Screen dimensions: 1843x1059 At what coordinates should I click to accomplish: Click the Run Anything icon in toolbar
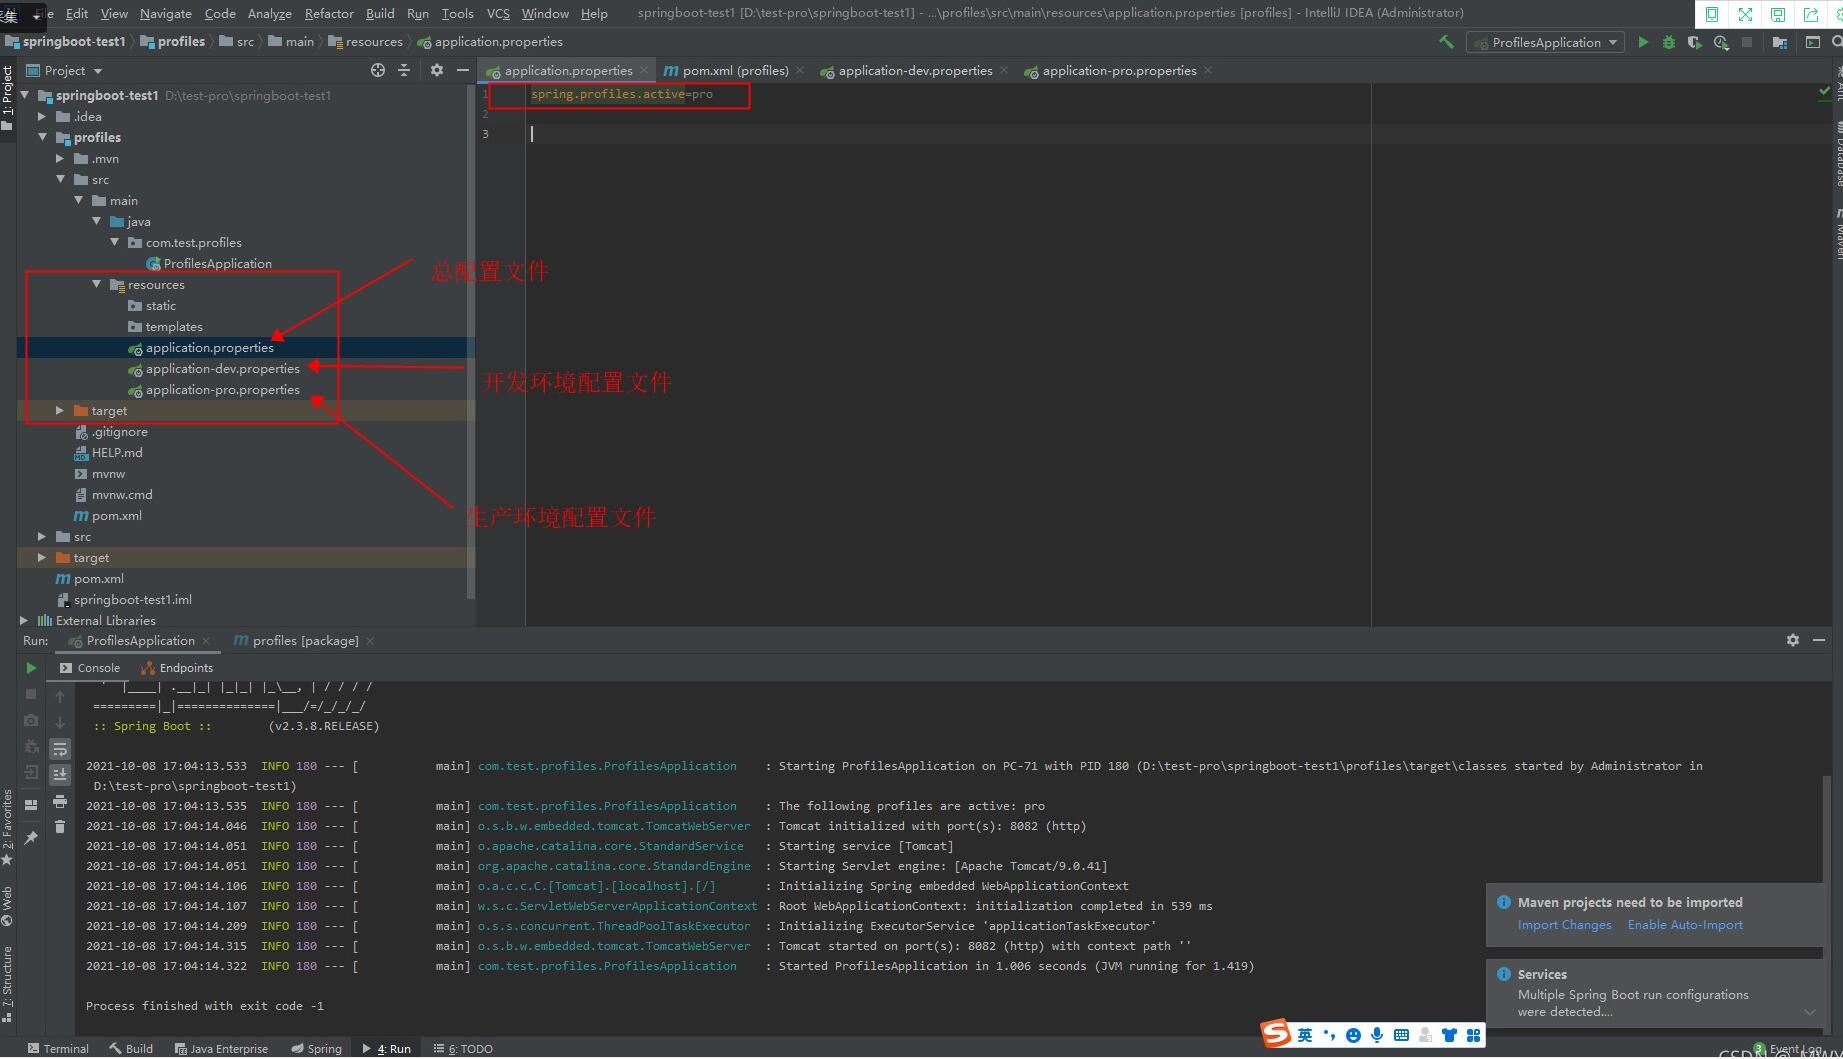click(1812, 42)
